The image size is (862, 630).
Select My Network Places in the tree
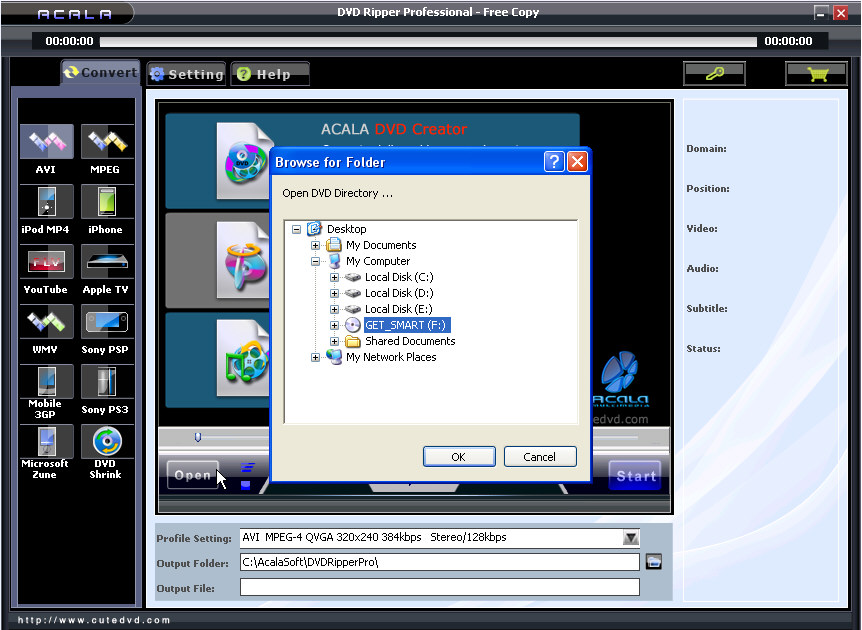[391, 357]
